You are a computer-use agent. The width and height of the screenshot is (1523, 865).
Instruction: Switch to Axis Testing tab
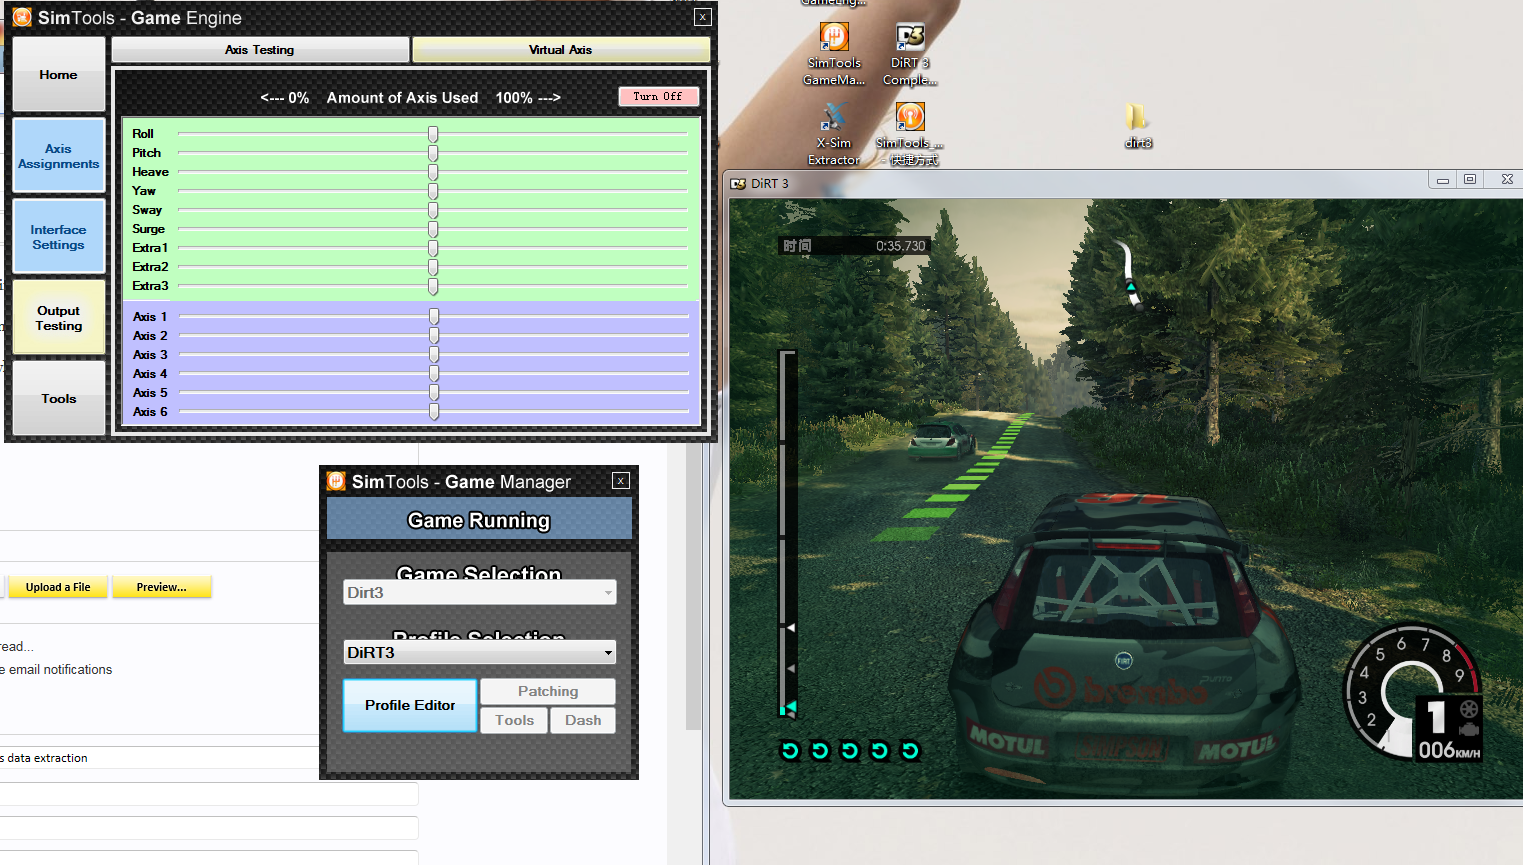(x=260, y=49)
